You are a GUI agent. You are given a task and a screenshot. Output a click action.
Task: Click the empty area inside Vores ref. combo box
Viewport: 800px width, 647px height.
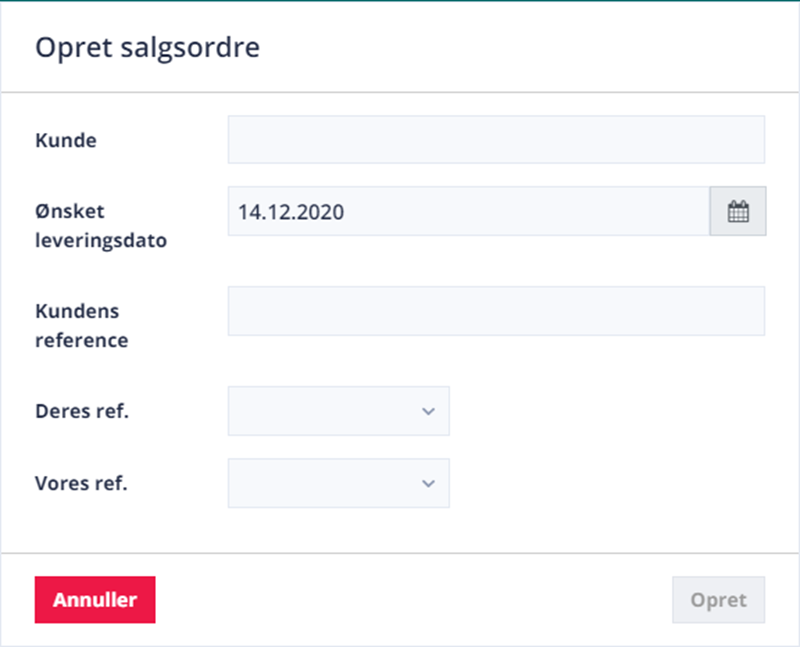click(321, 483)
